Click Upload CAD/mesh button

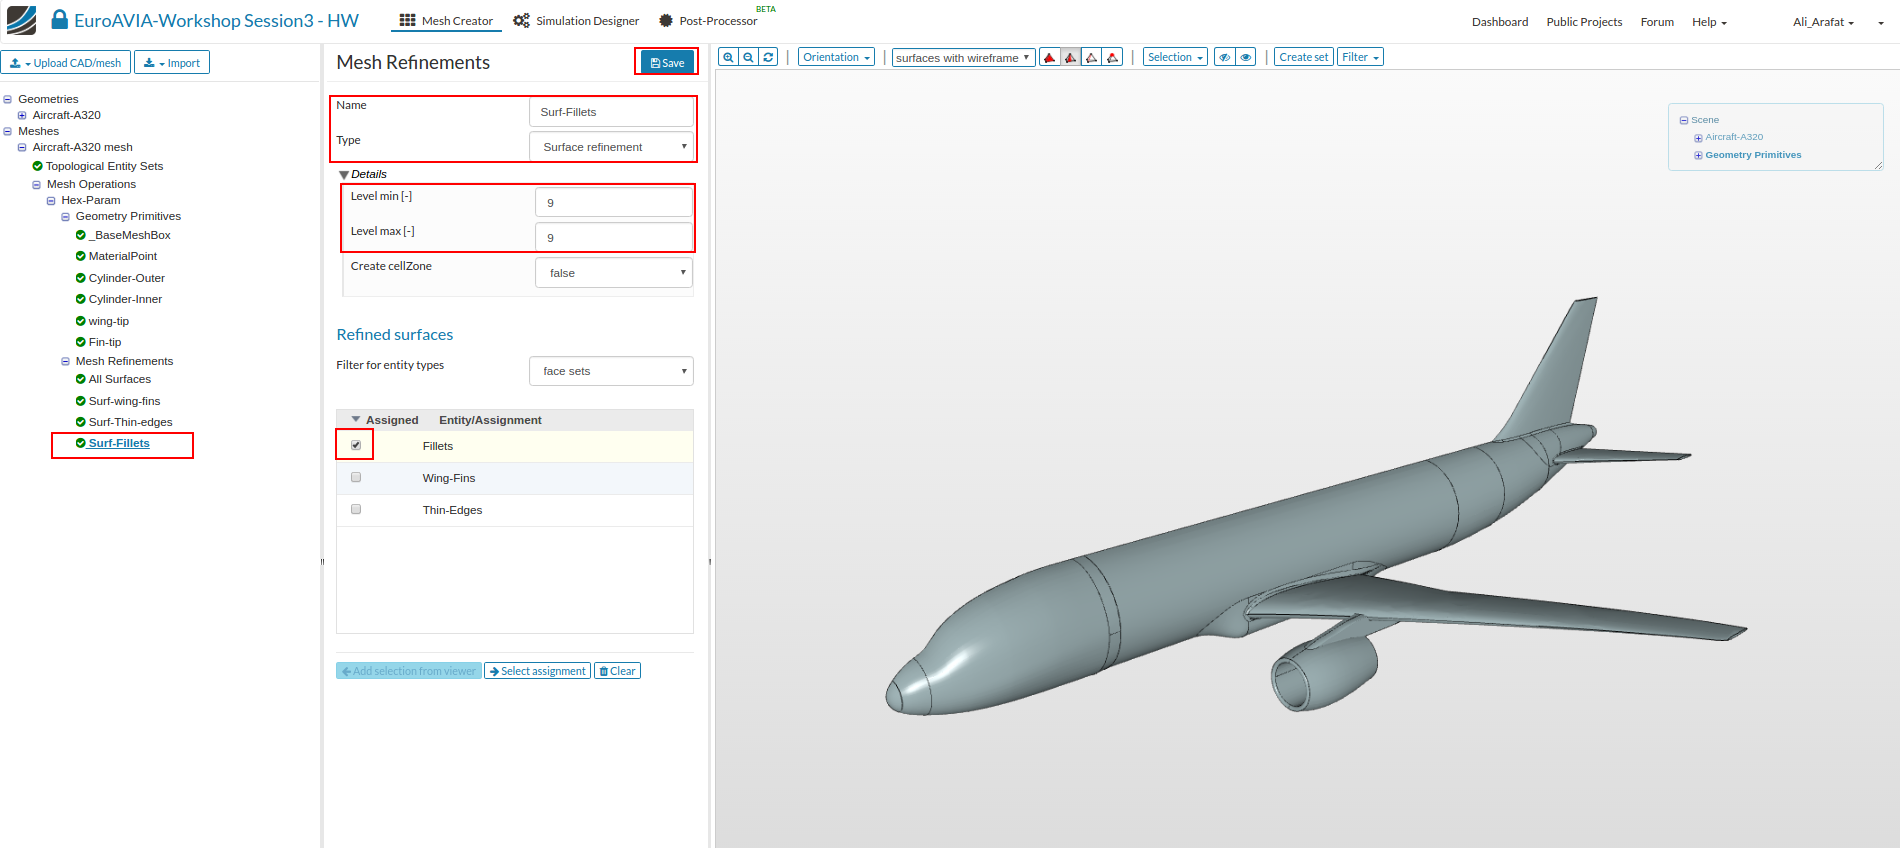coord(66,63)
